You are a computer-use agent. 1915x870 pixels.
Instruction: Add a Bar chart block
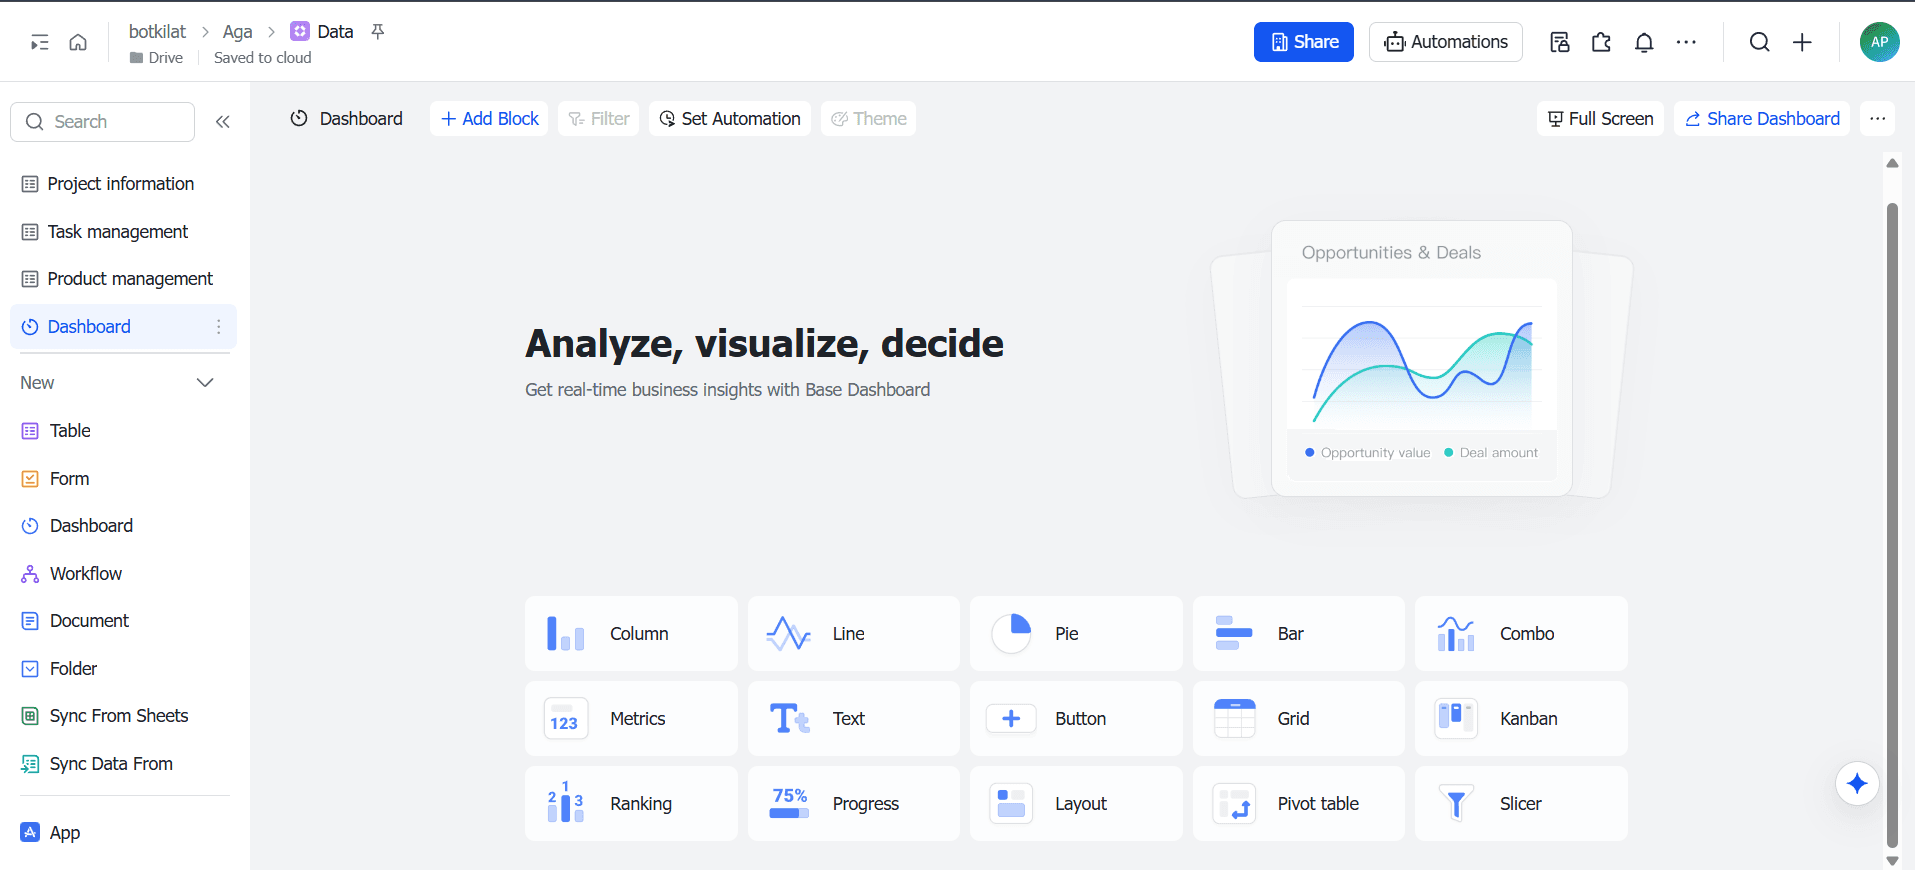pos(1299,634)
